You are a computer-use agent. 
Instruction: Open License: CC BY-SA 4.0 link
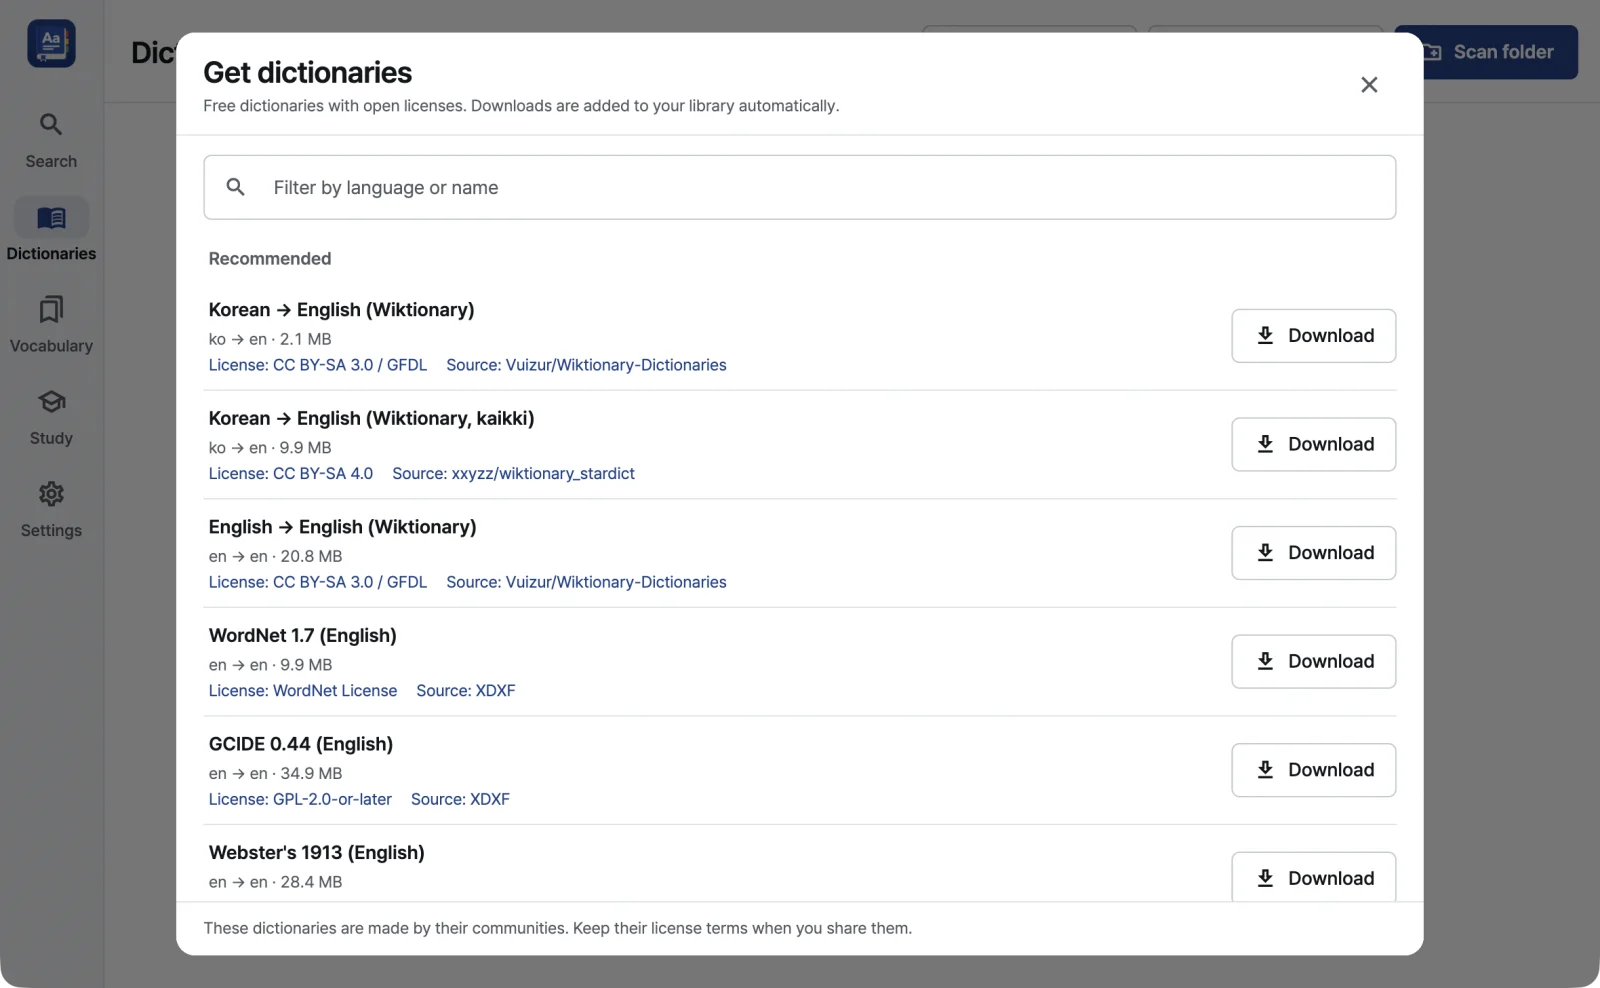[291, 473]
